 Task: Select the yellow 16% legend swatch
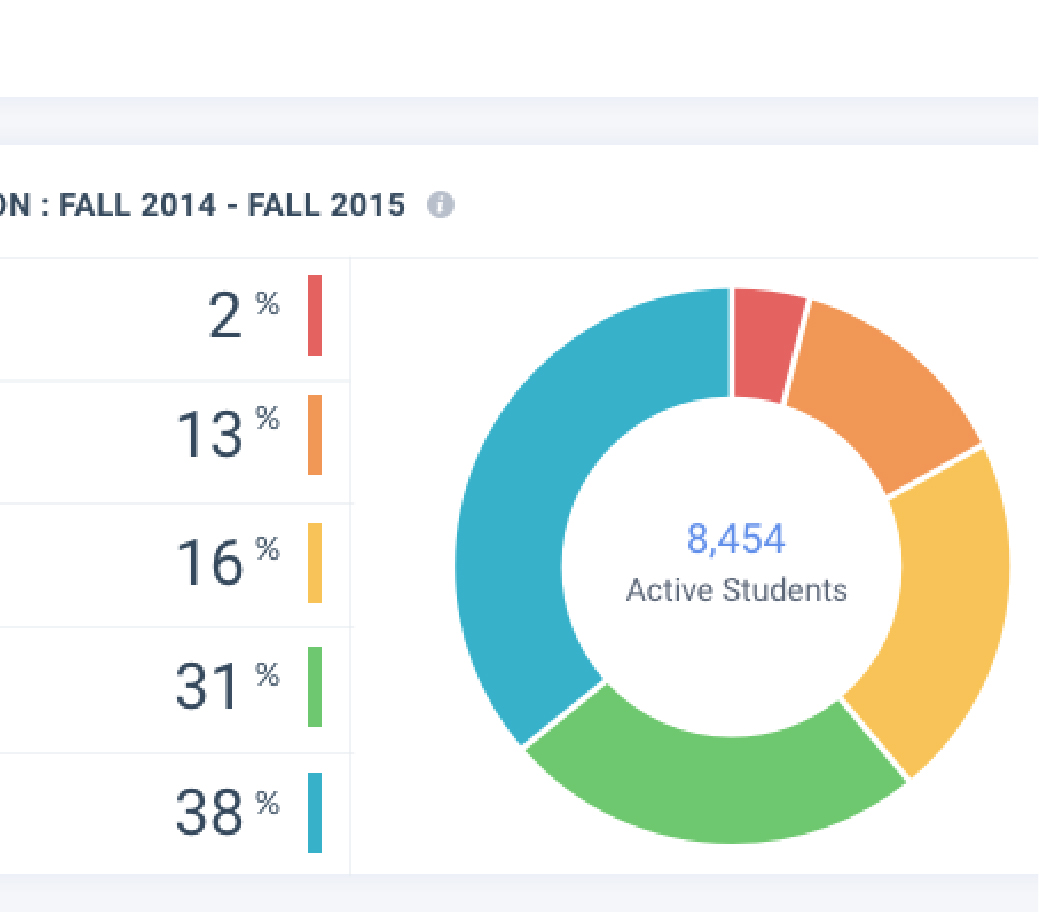[x=315, y=563]
